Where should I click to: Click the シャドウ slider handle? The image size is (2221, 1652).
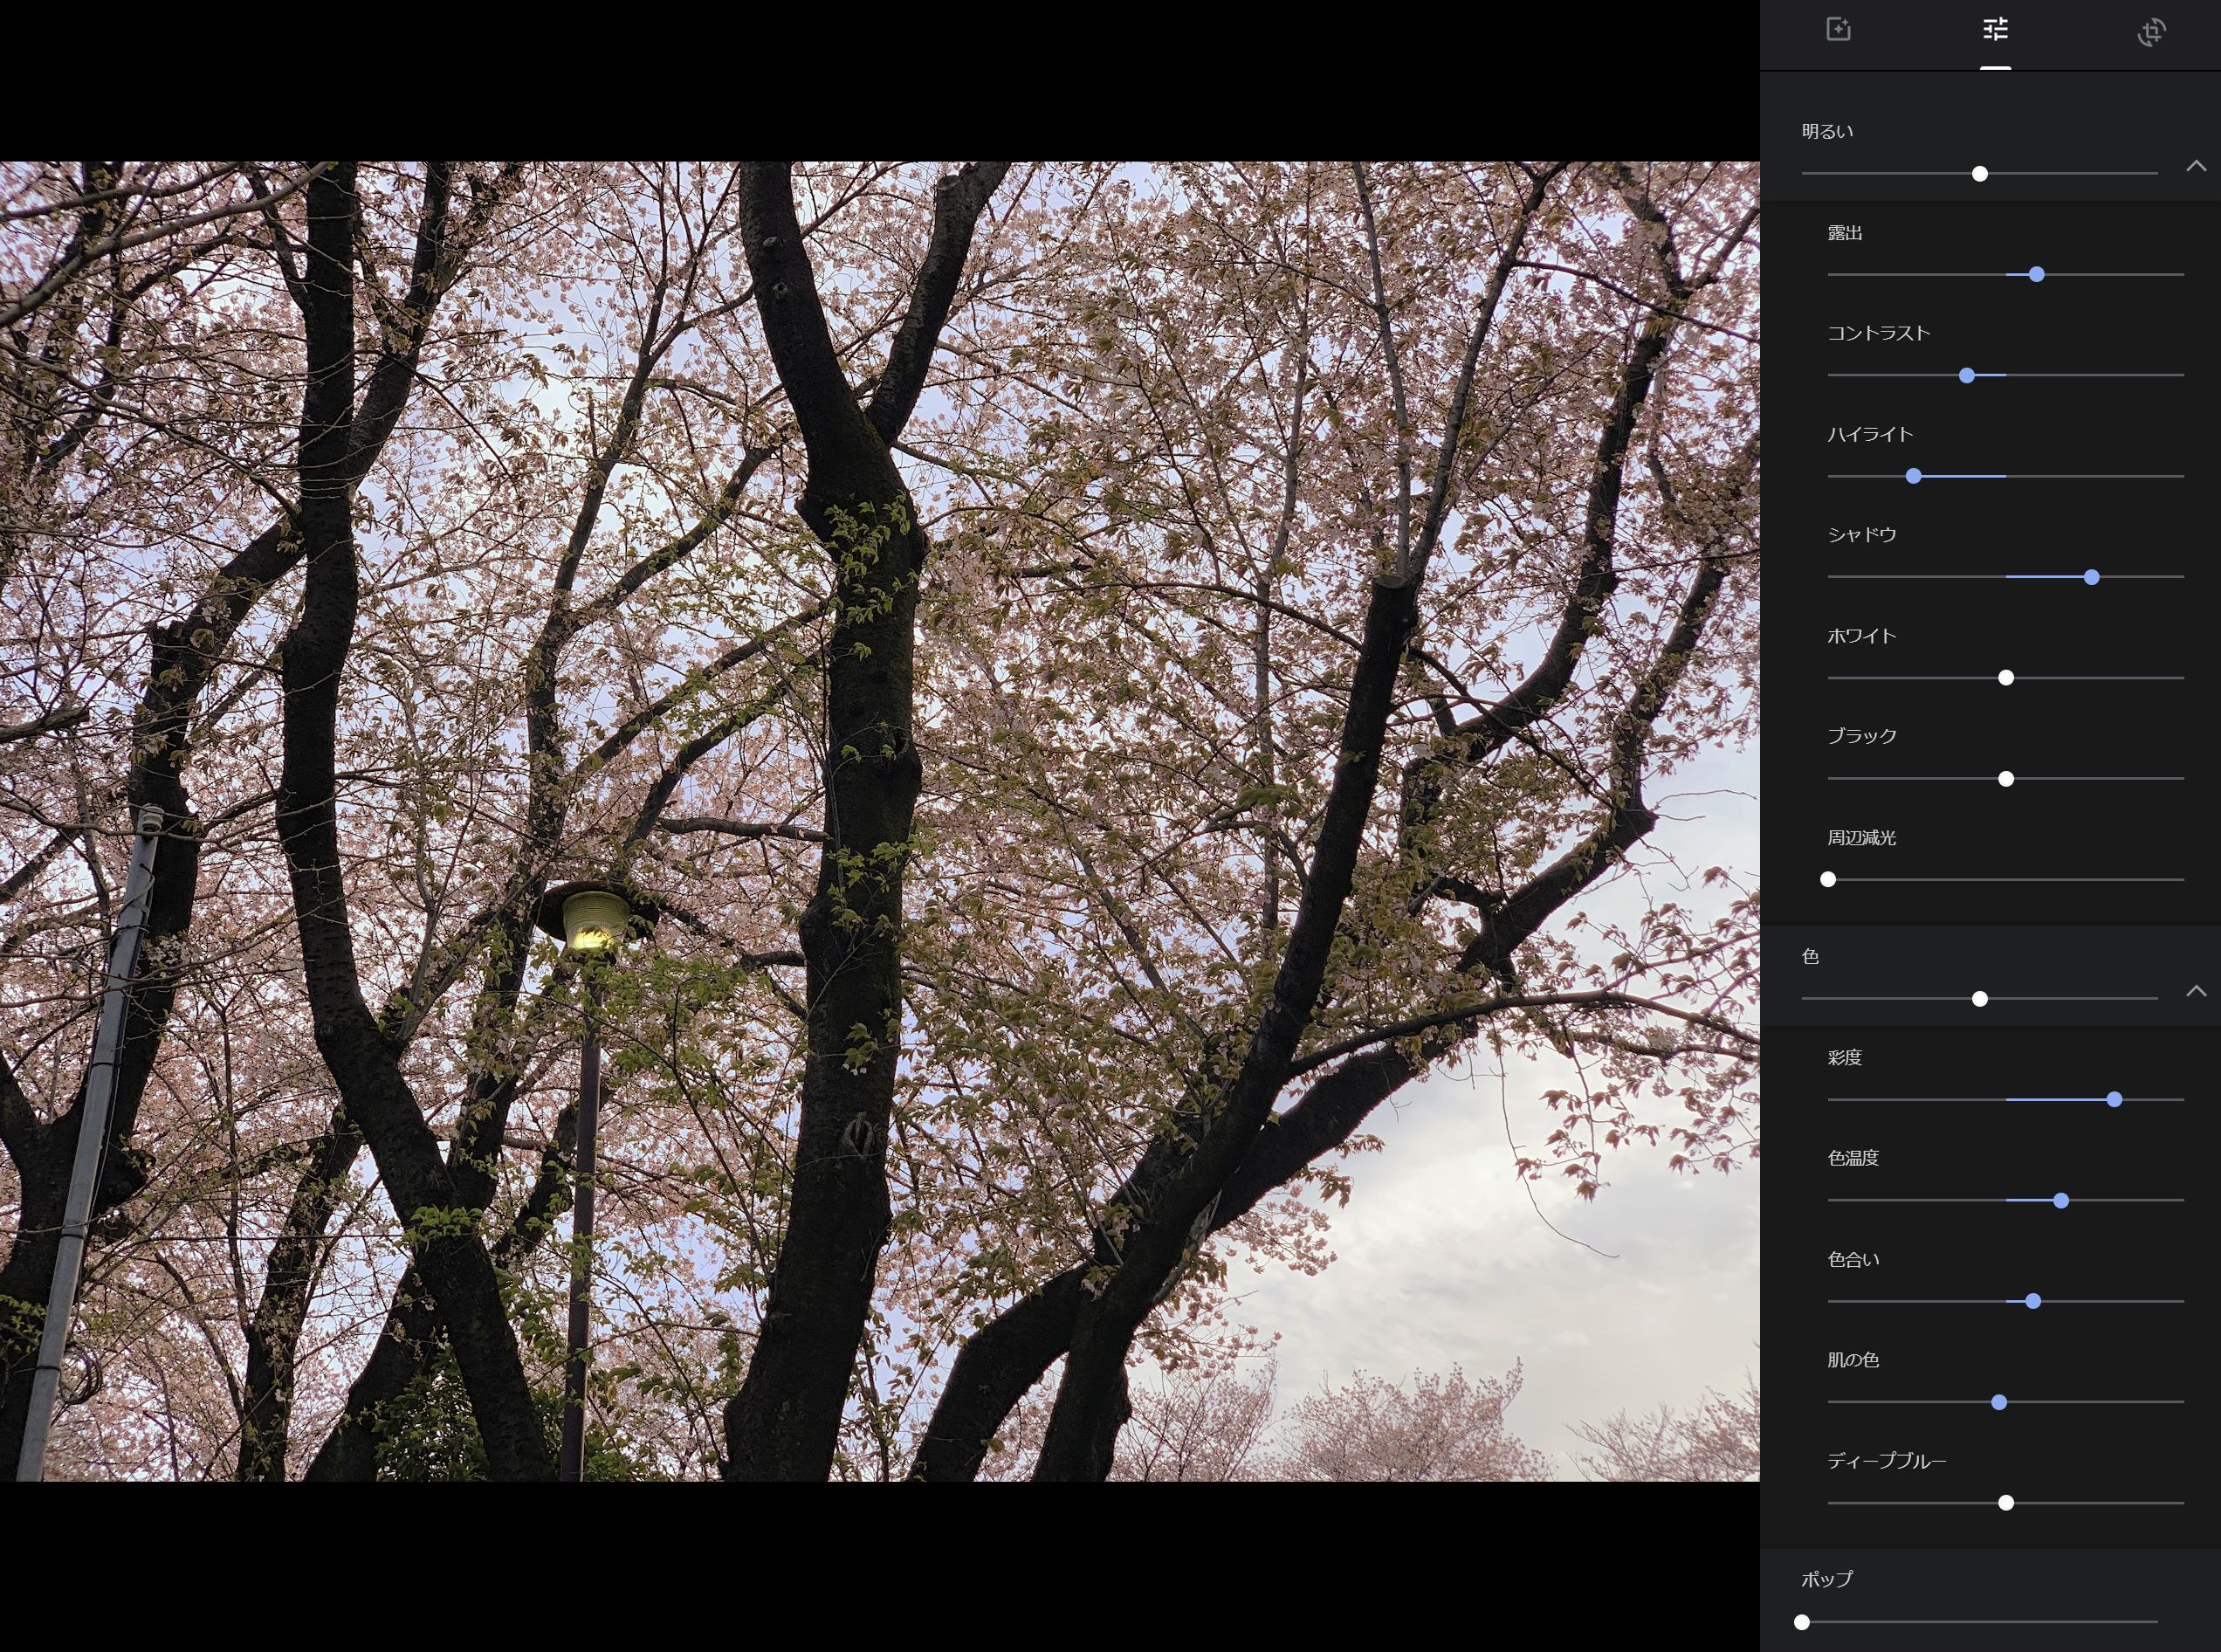2091,577
